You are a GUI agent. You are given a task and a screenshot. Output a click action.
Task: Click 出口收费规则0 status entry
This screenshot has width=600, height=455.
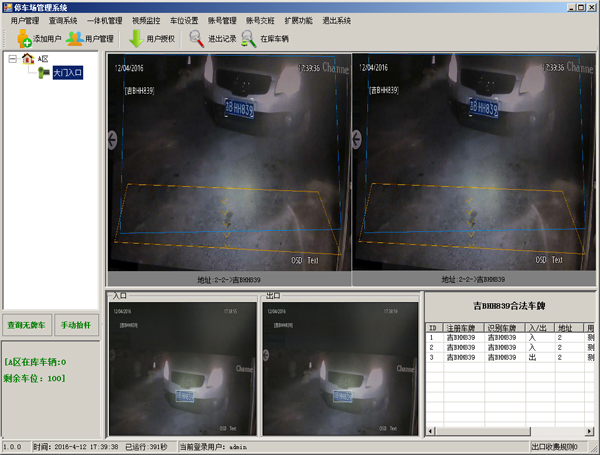pos(554,447)
